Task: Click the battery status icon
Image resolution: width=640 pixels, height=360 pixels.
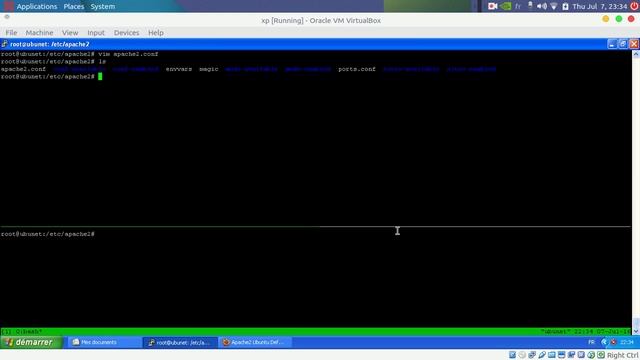Action: 565,6
